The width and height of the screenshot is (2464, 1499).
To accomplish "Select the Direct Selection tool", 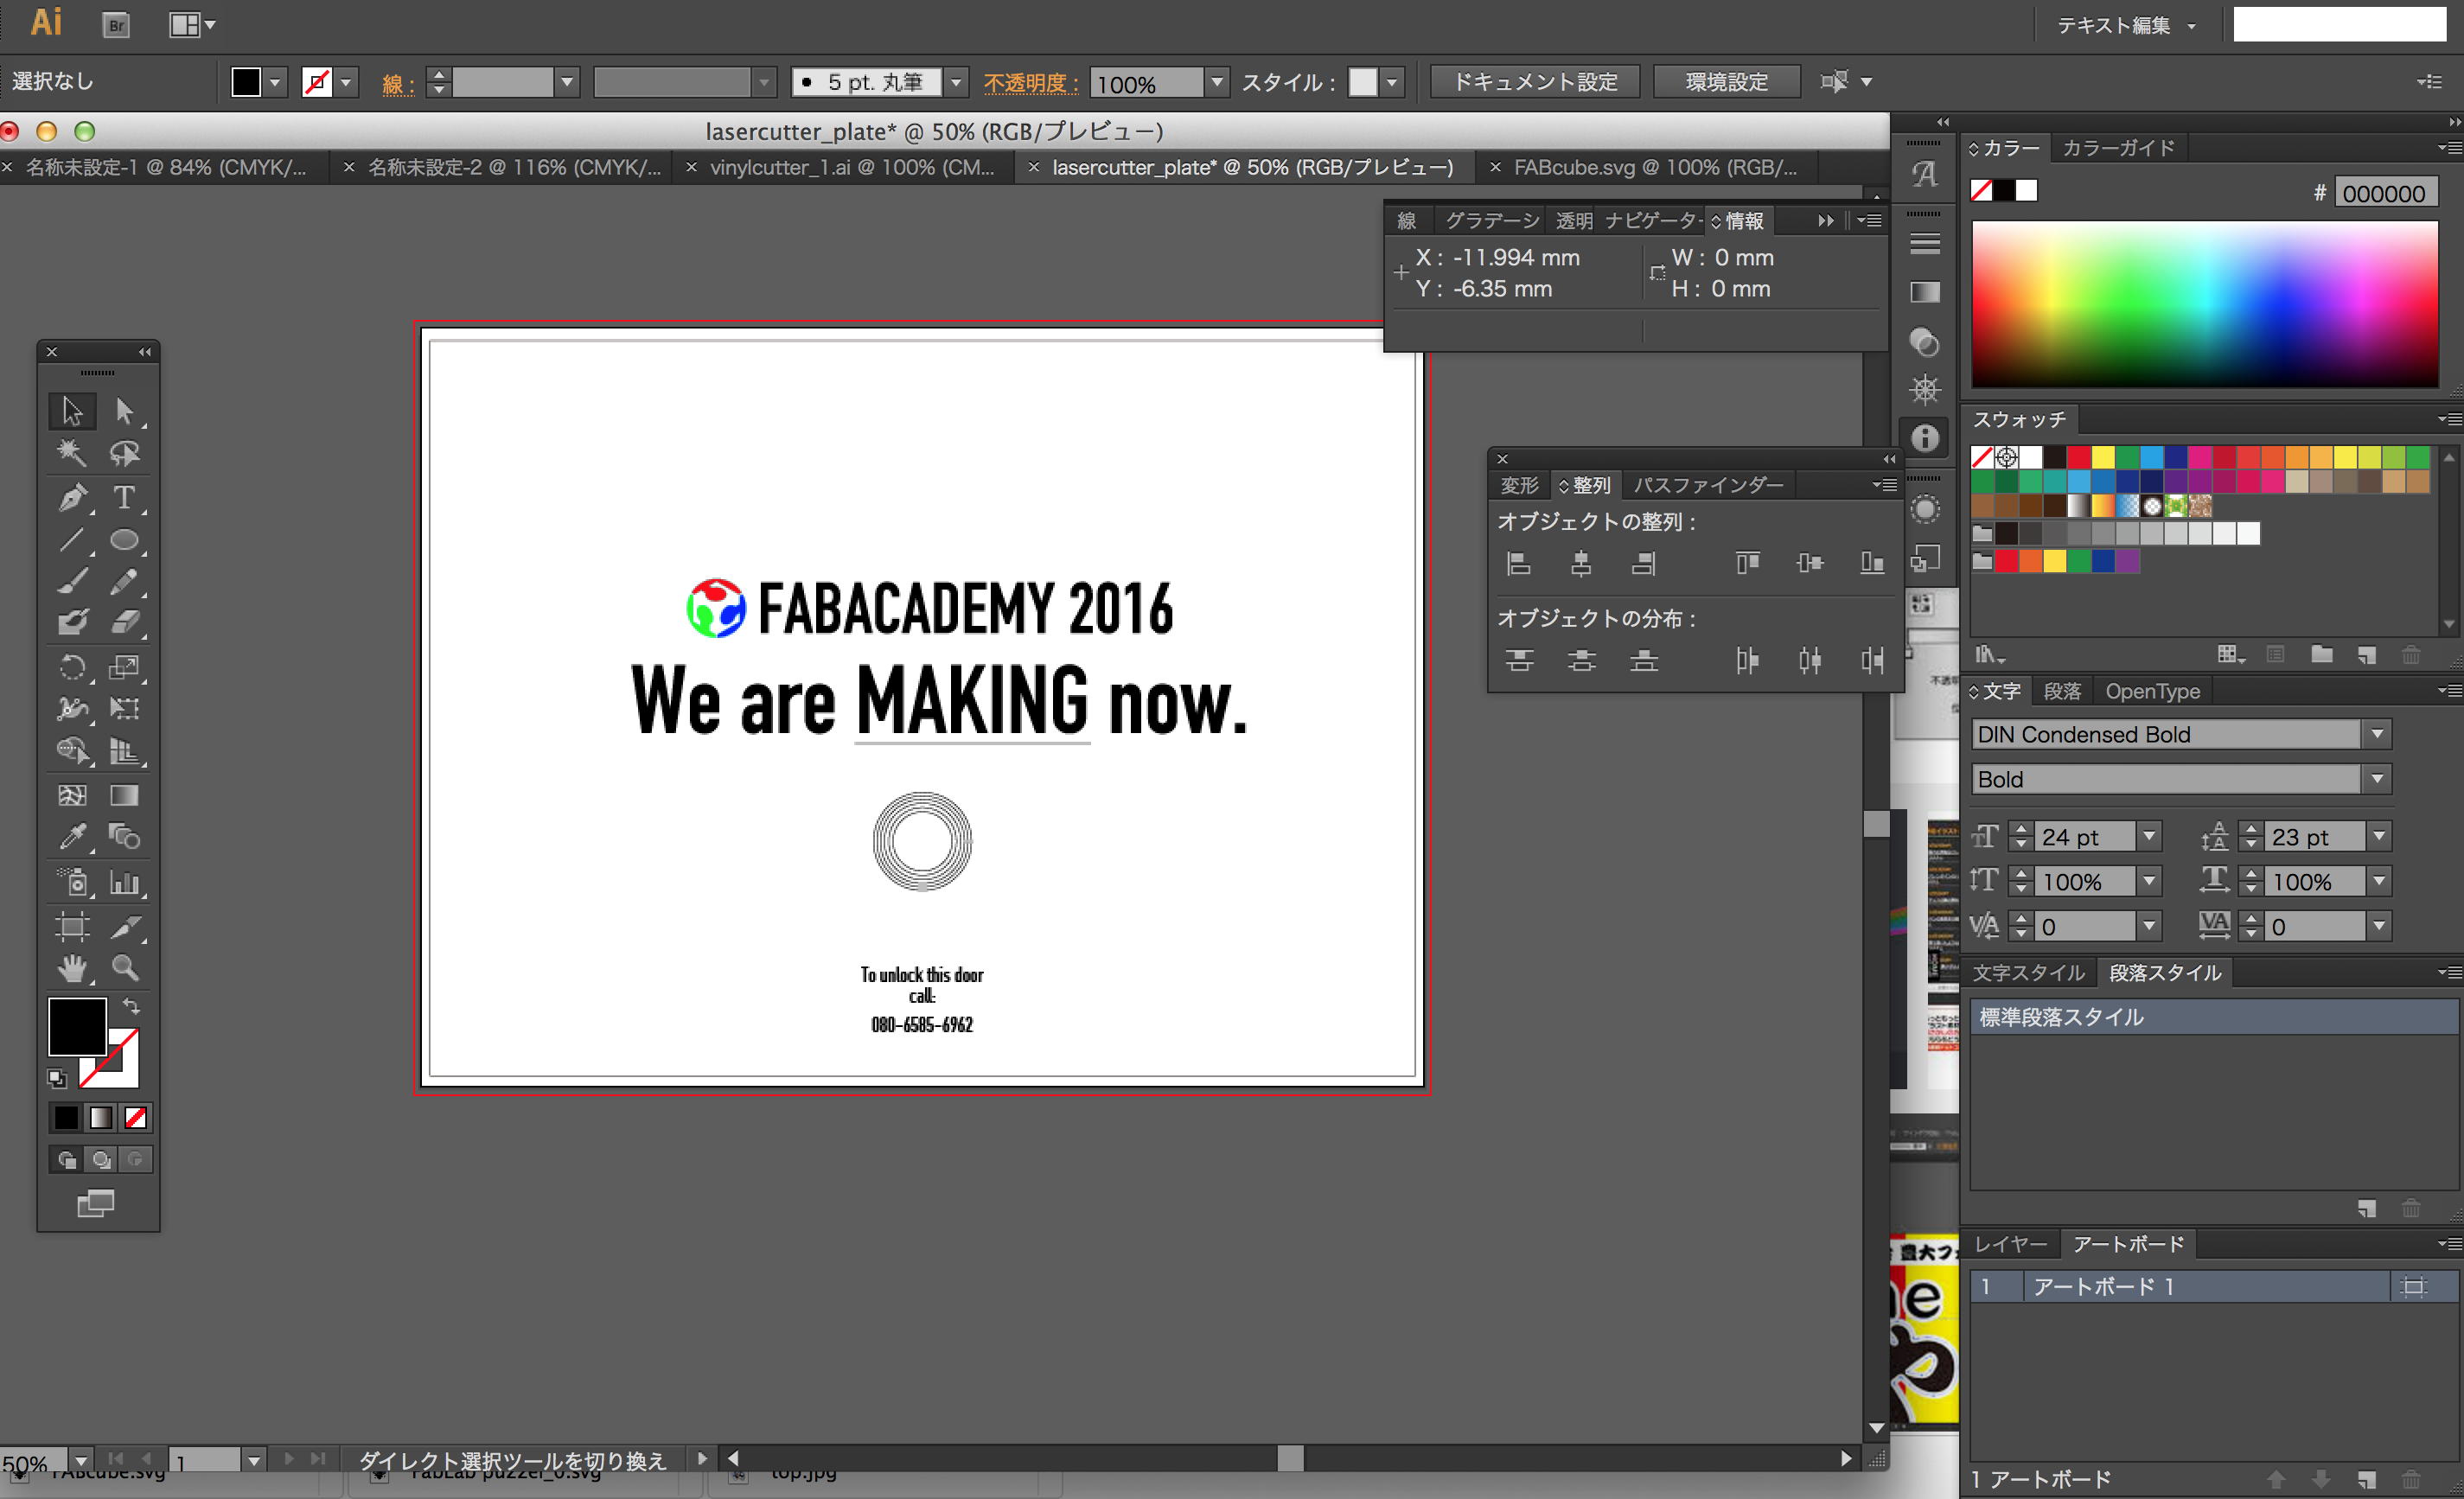I will [x=124, y=411].
